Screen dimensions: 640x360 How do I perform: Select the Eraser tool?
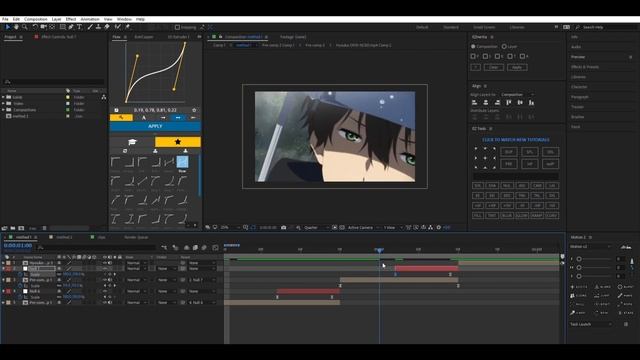tap(107, 27)
